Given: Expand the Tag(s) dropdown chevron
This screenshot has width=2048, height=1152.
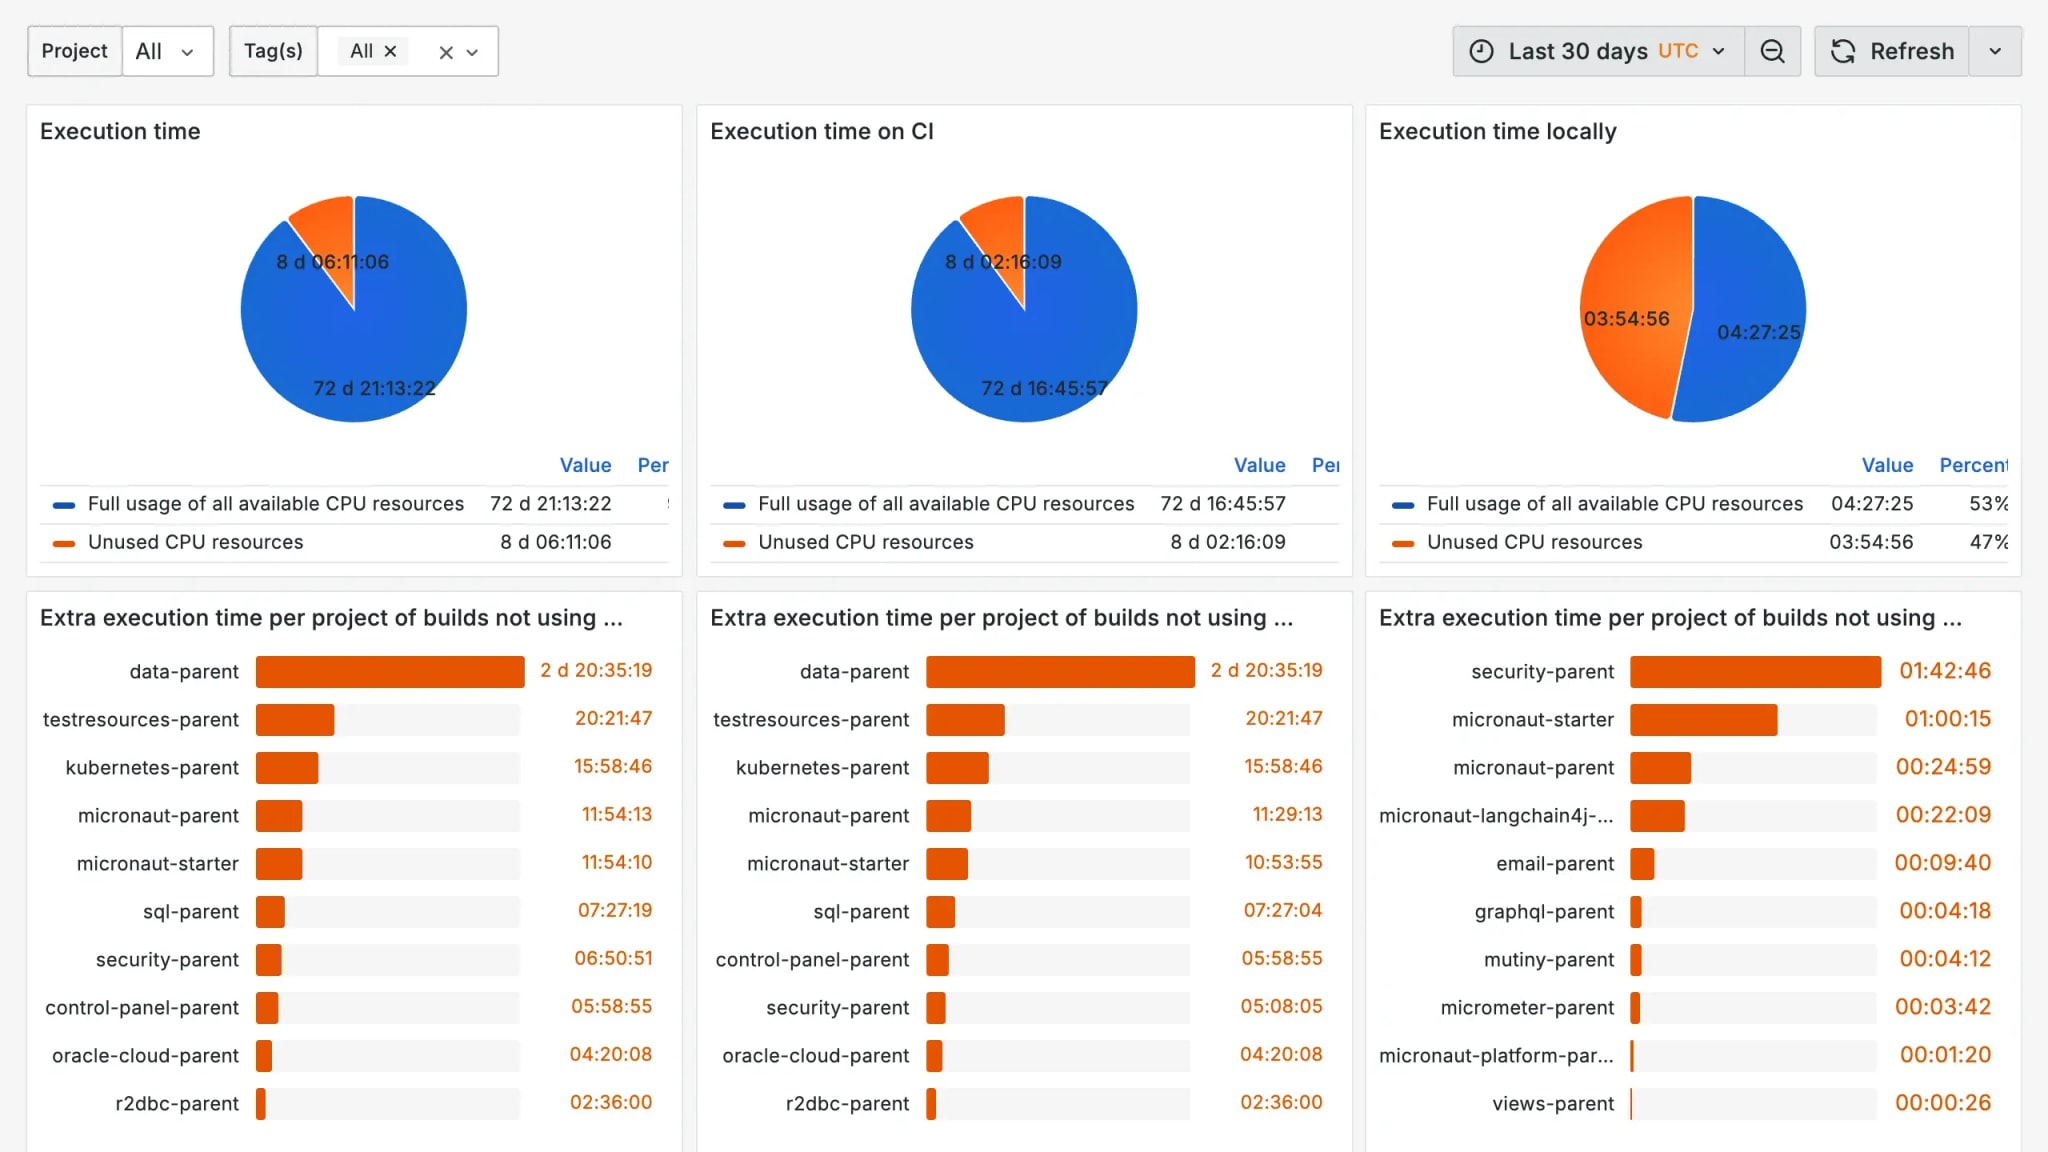Looking at the screenshot, I should click(x=473, y=52).
